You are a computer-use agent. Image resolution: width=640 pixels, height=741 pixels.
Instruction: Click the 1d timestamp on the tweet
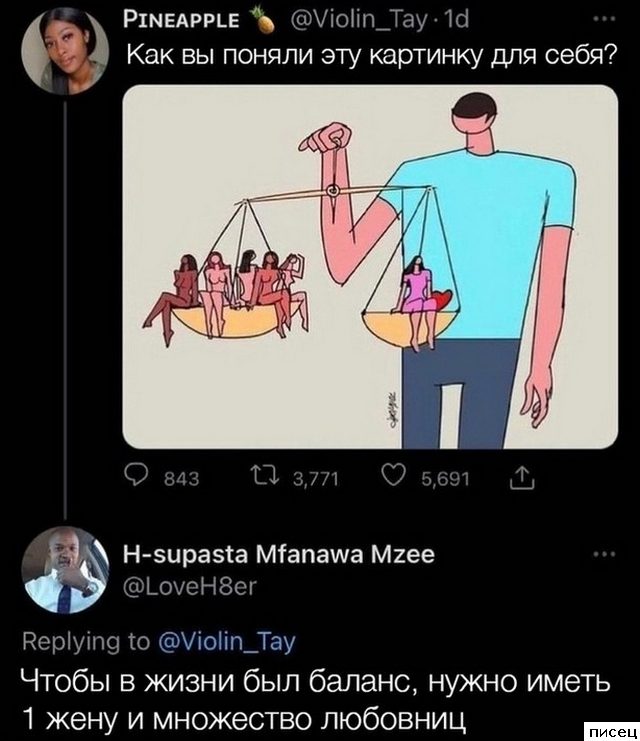(456, 20)
